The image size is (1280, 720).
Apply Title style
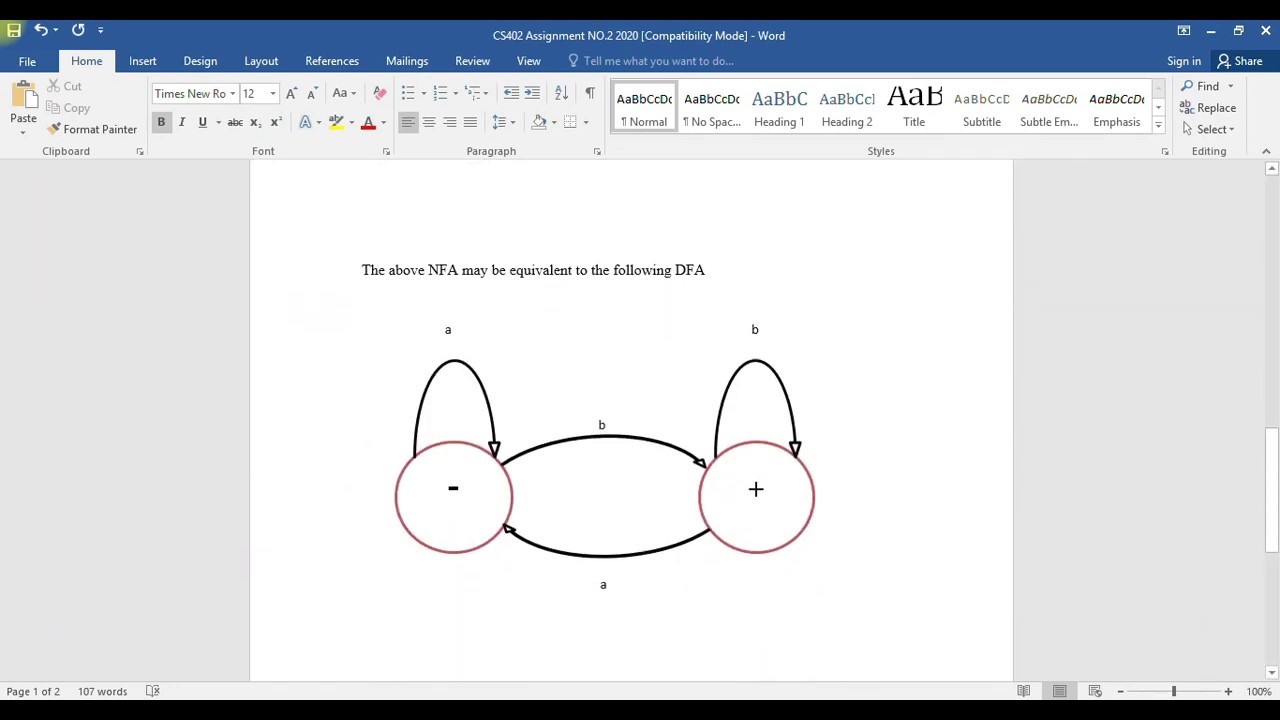(914, 108)
